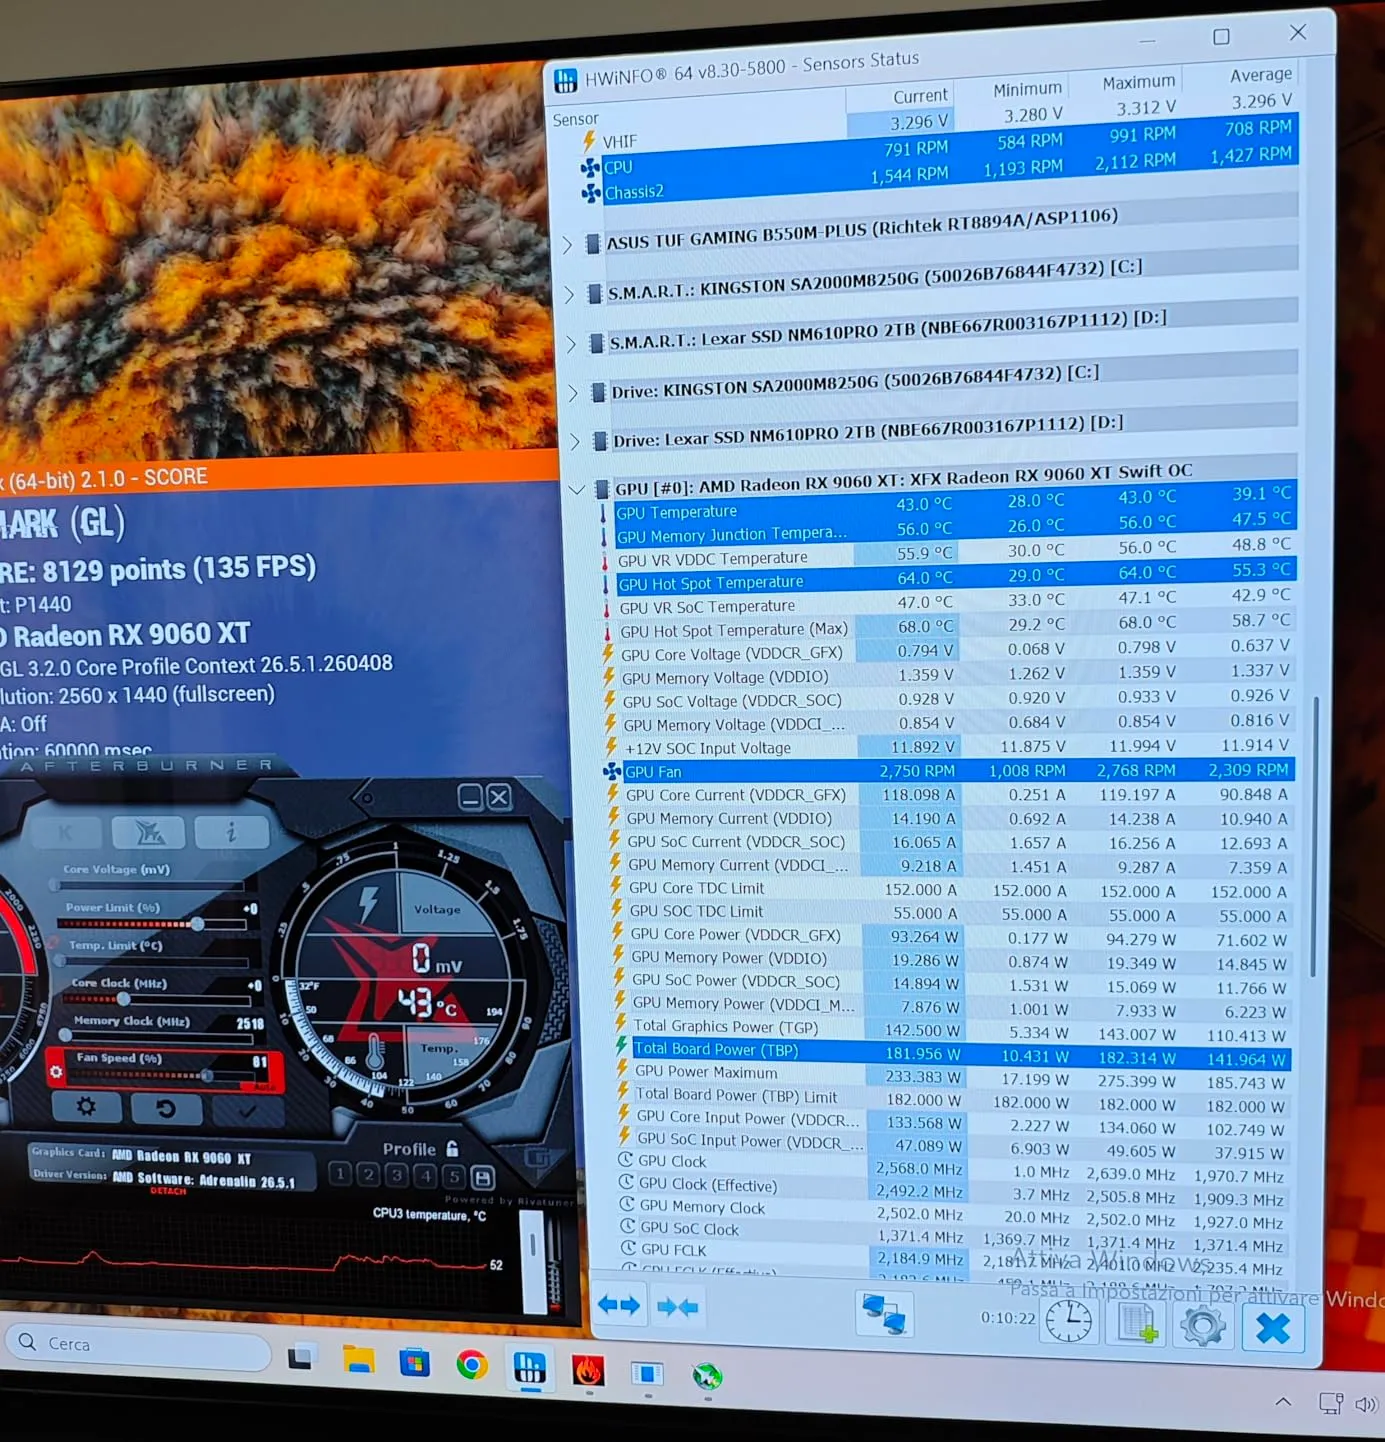
Task: Select Afterburner profile slot 1
Action: [340, 1172]
